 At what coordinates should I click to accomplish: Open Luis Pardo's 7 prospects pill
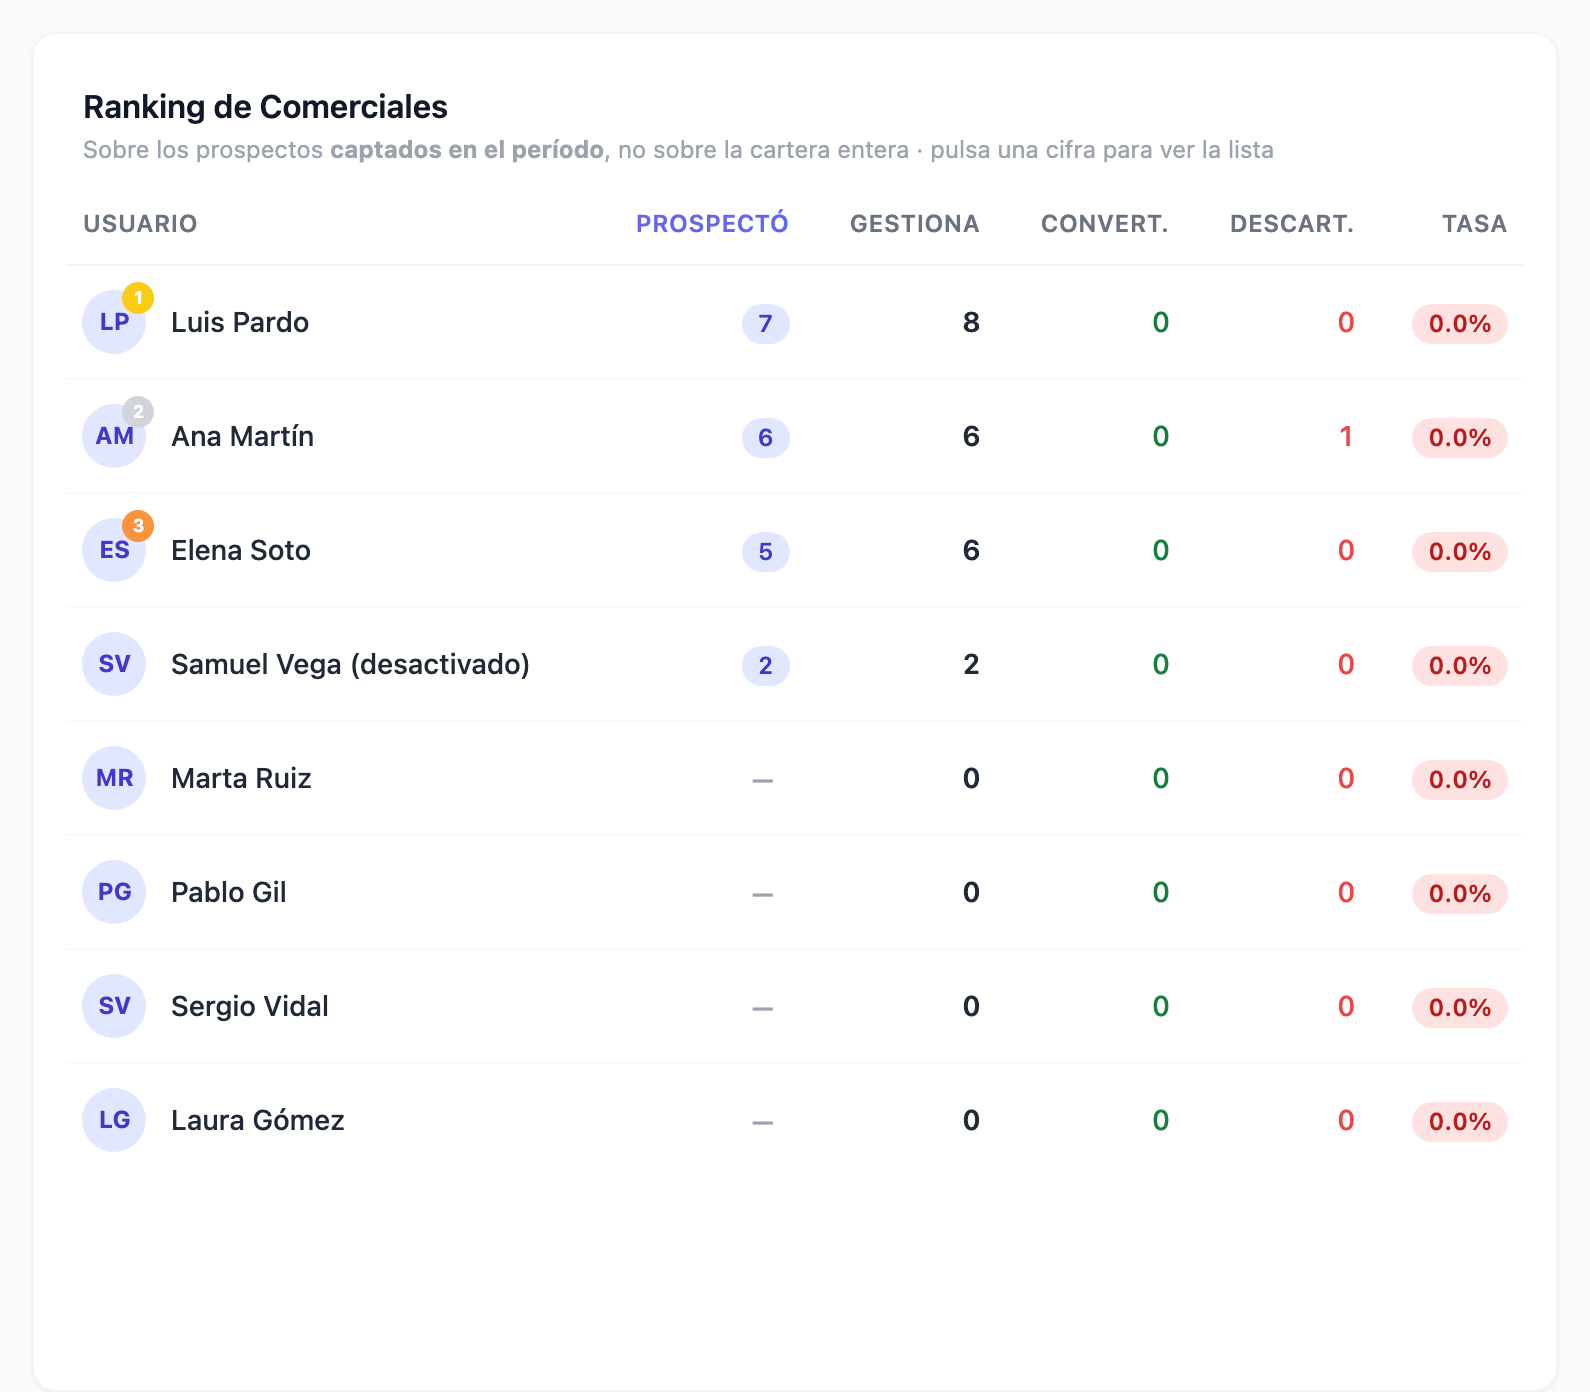[766, 324]
